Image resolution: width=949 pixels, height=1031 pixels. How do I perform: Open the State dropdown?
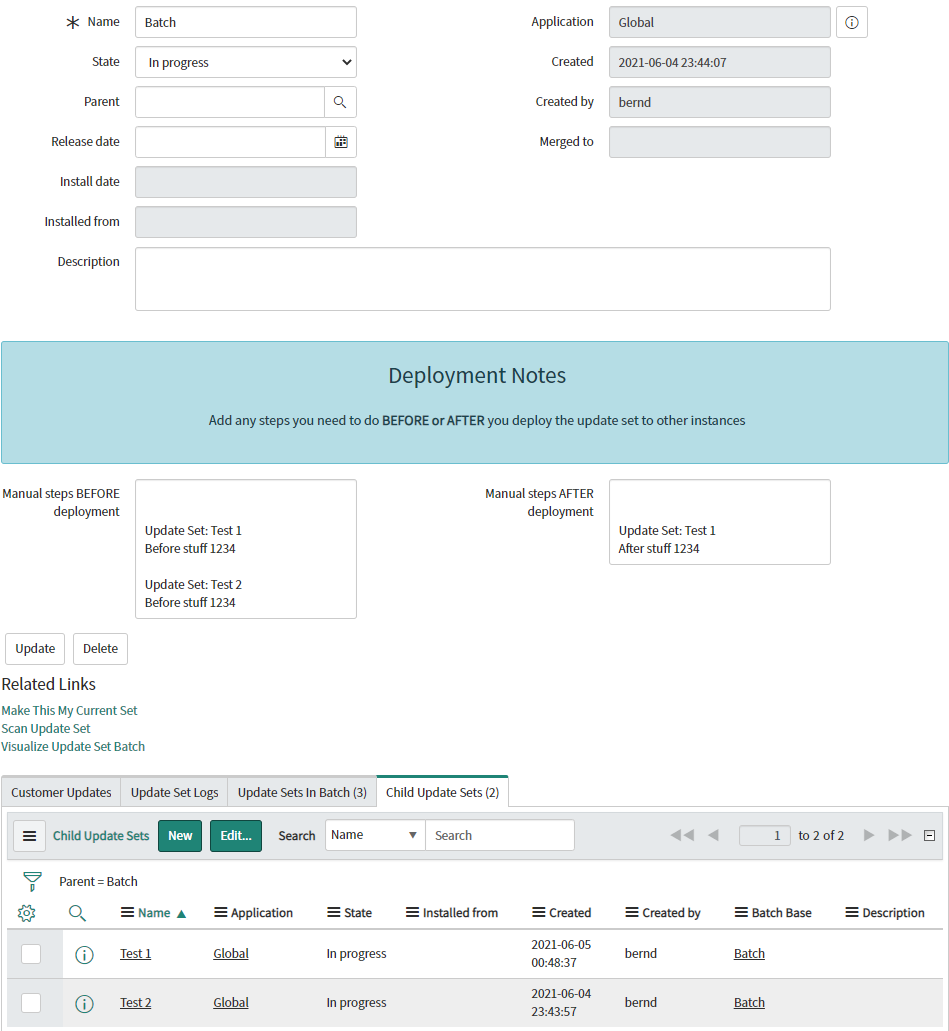[246, 62]
